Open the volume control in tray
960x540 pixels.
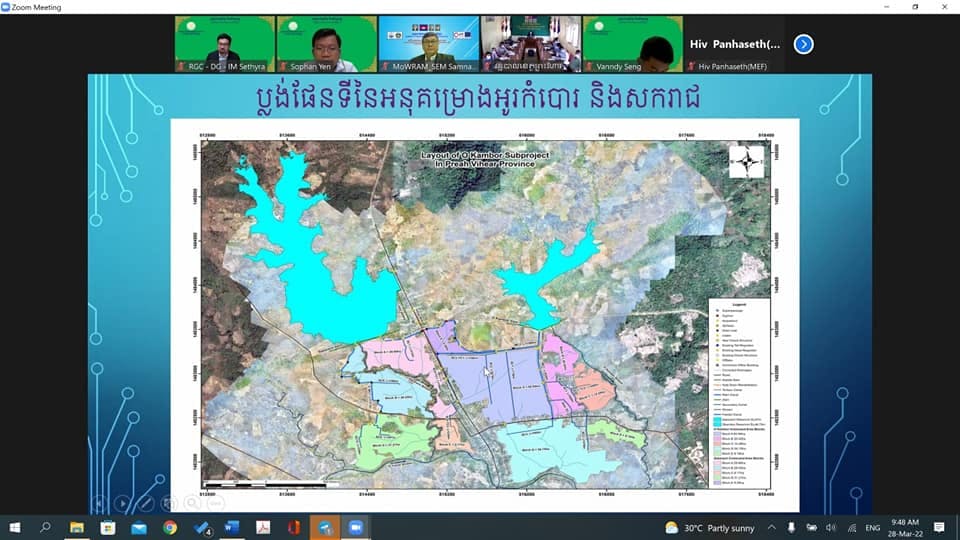[830, 527]
